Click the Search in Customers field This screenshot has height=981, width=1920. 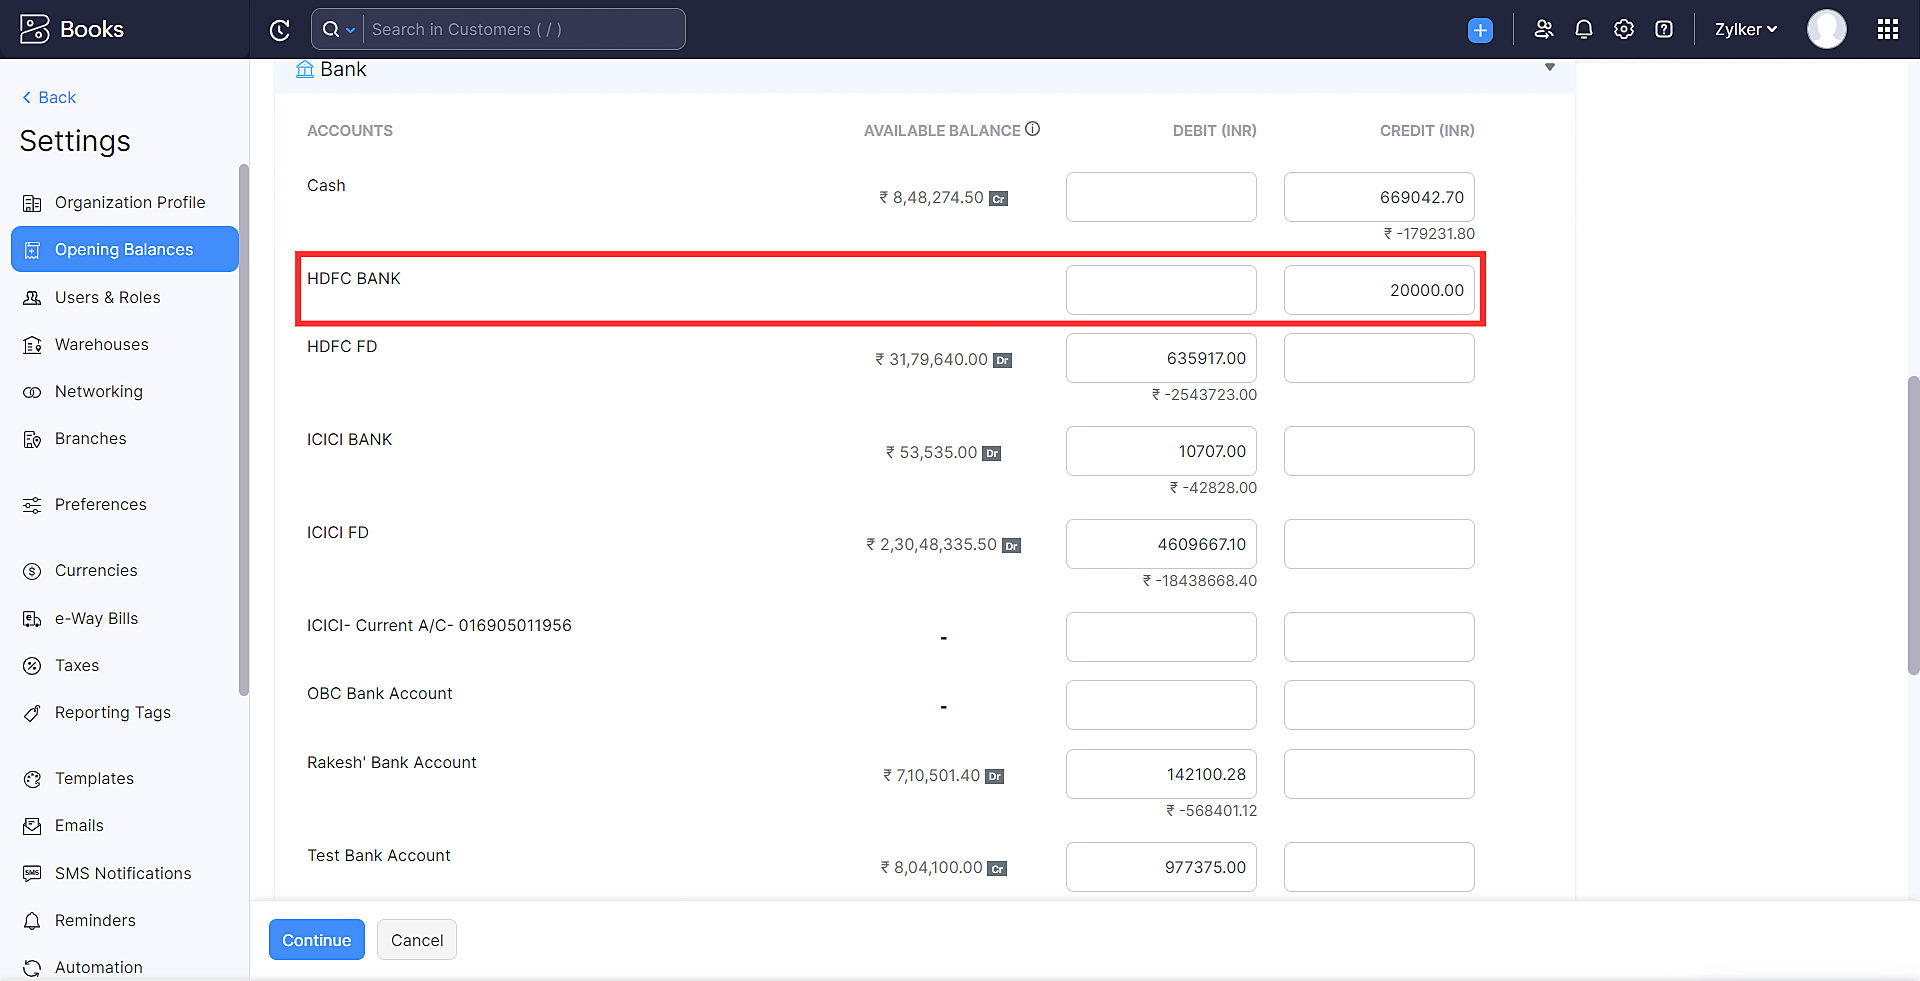pyautogui.click(x=523, y=30)
